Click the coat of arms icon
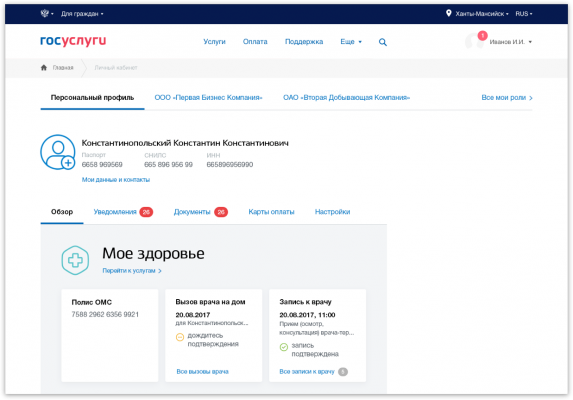Image resolution: width=573 pixels, height=400 pixels. (45, 14)
